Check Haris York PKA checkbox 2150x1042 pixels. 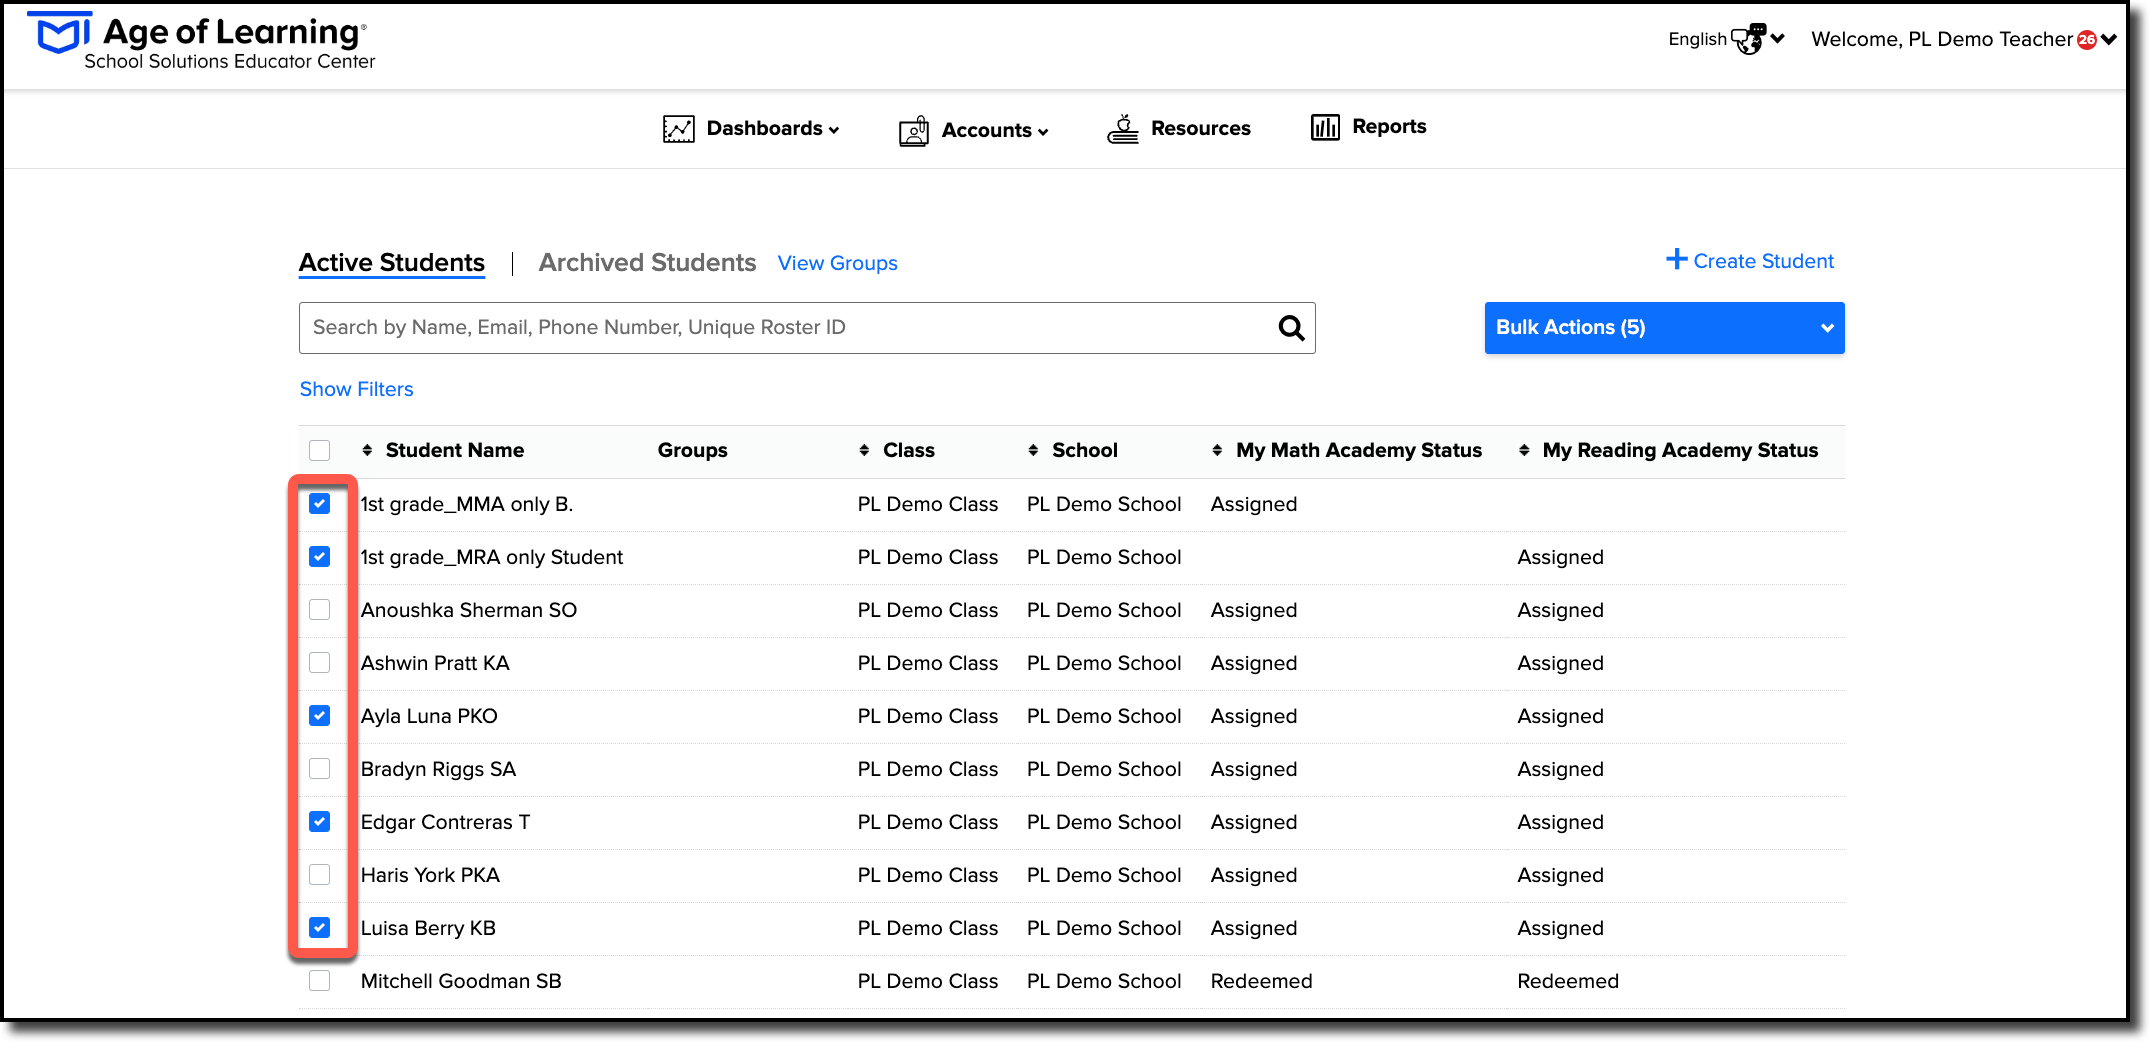click(x=320, y=874)
